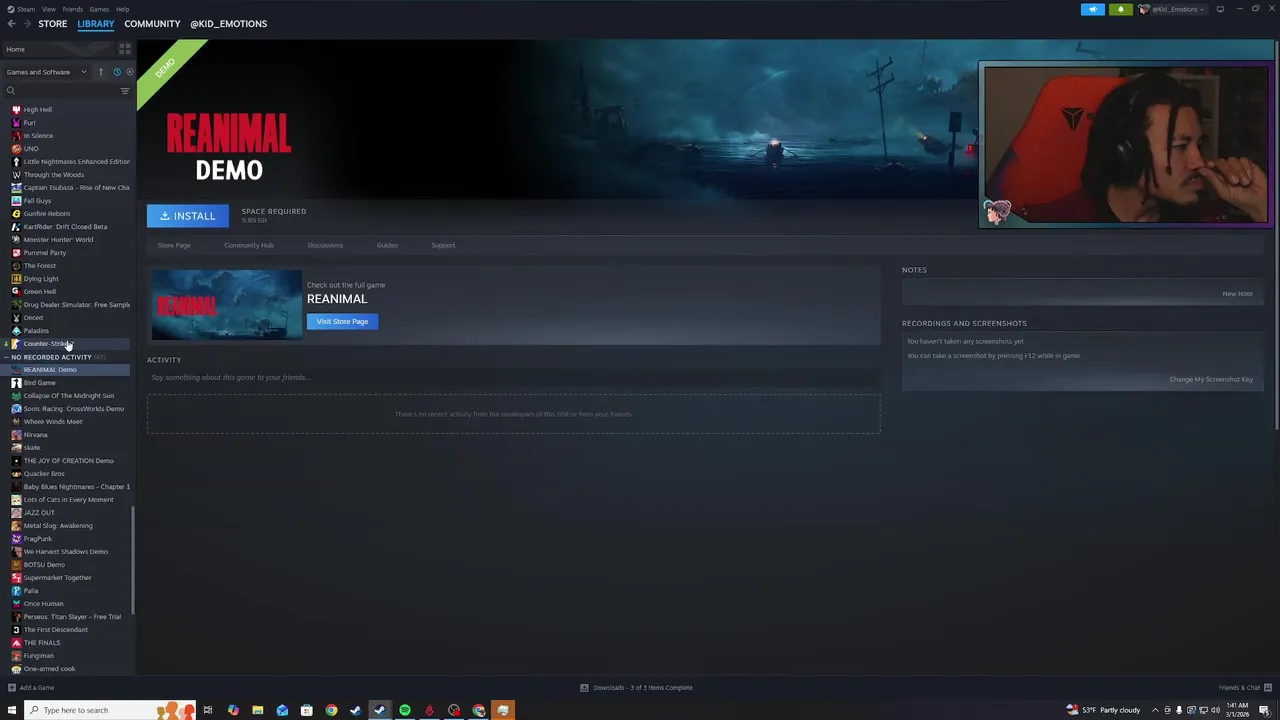
Task: Open the library grid view icon
Action: click(x=125, y=48)
